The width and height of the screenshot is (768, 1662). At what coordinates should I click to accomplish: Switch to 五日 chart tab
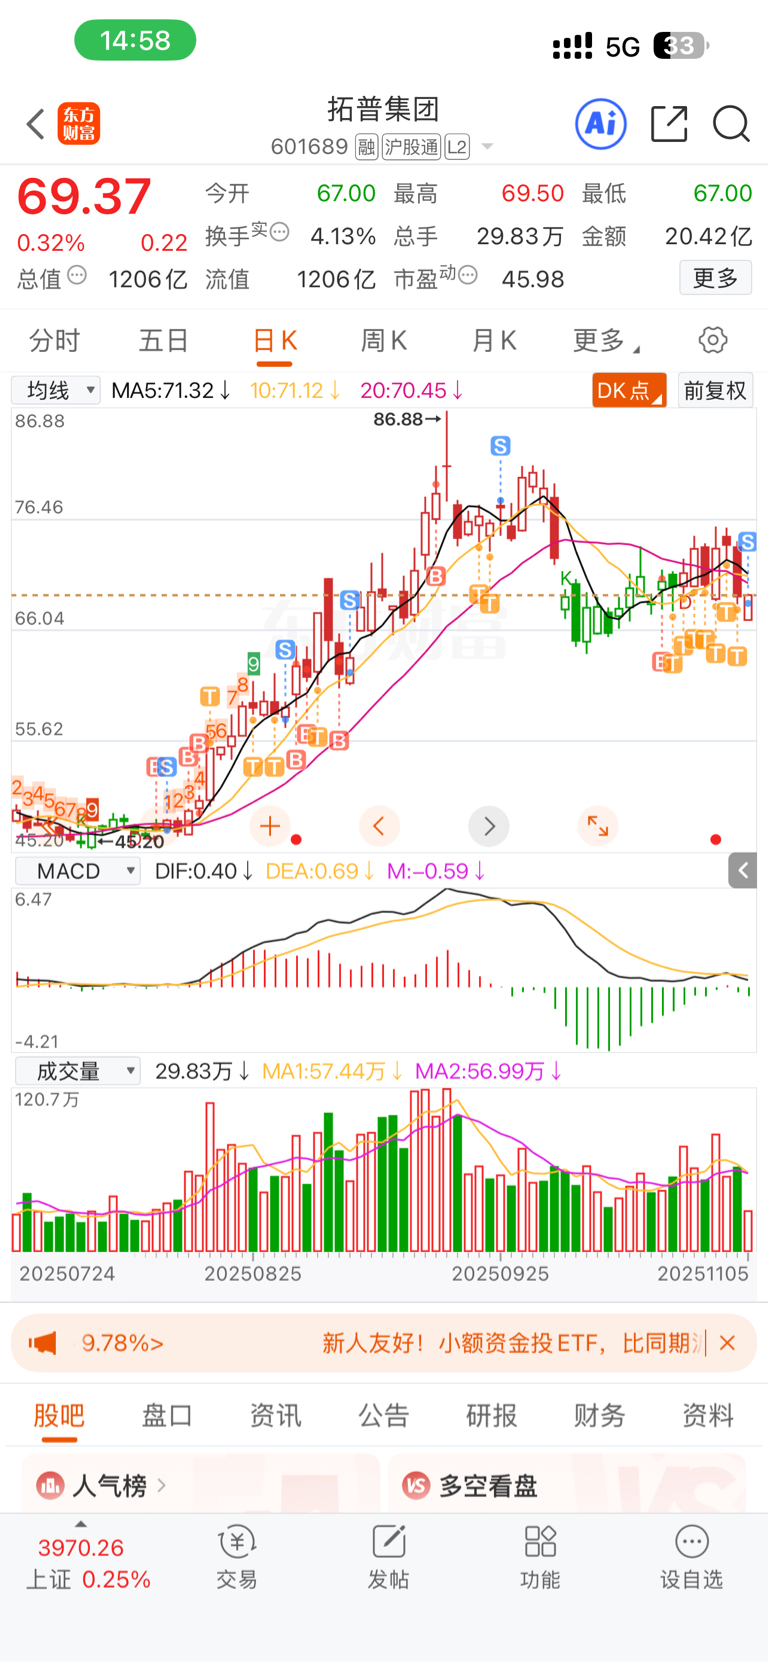164,341
